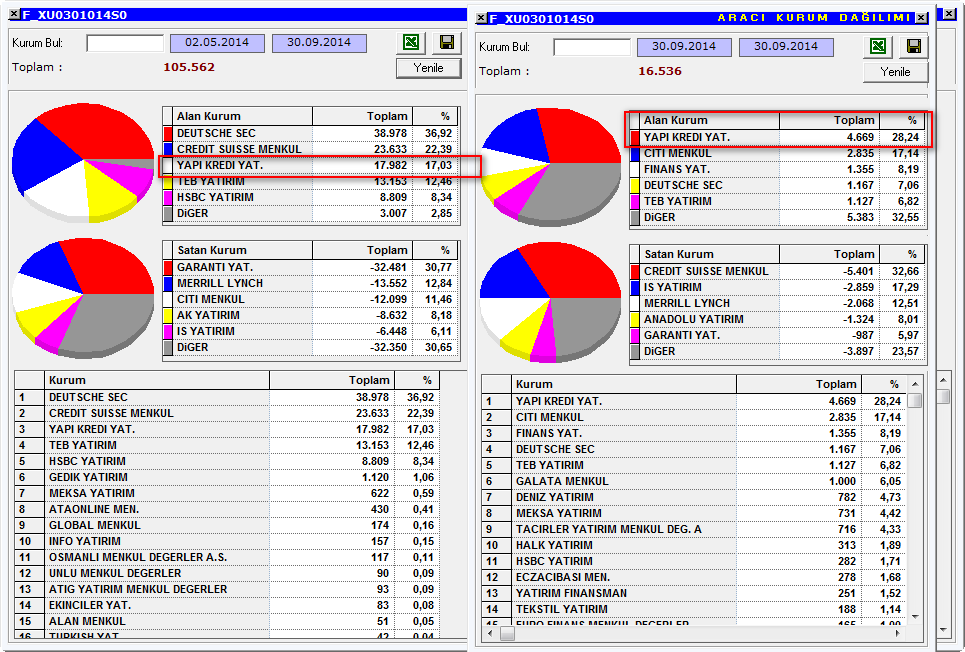Screen dimensions: 965x652
Task: Save left window data with floppy icon
Action: click(x=447, y=42)
